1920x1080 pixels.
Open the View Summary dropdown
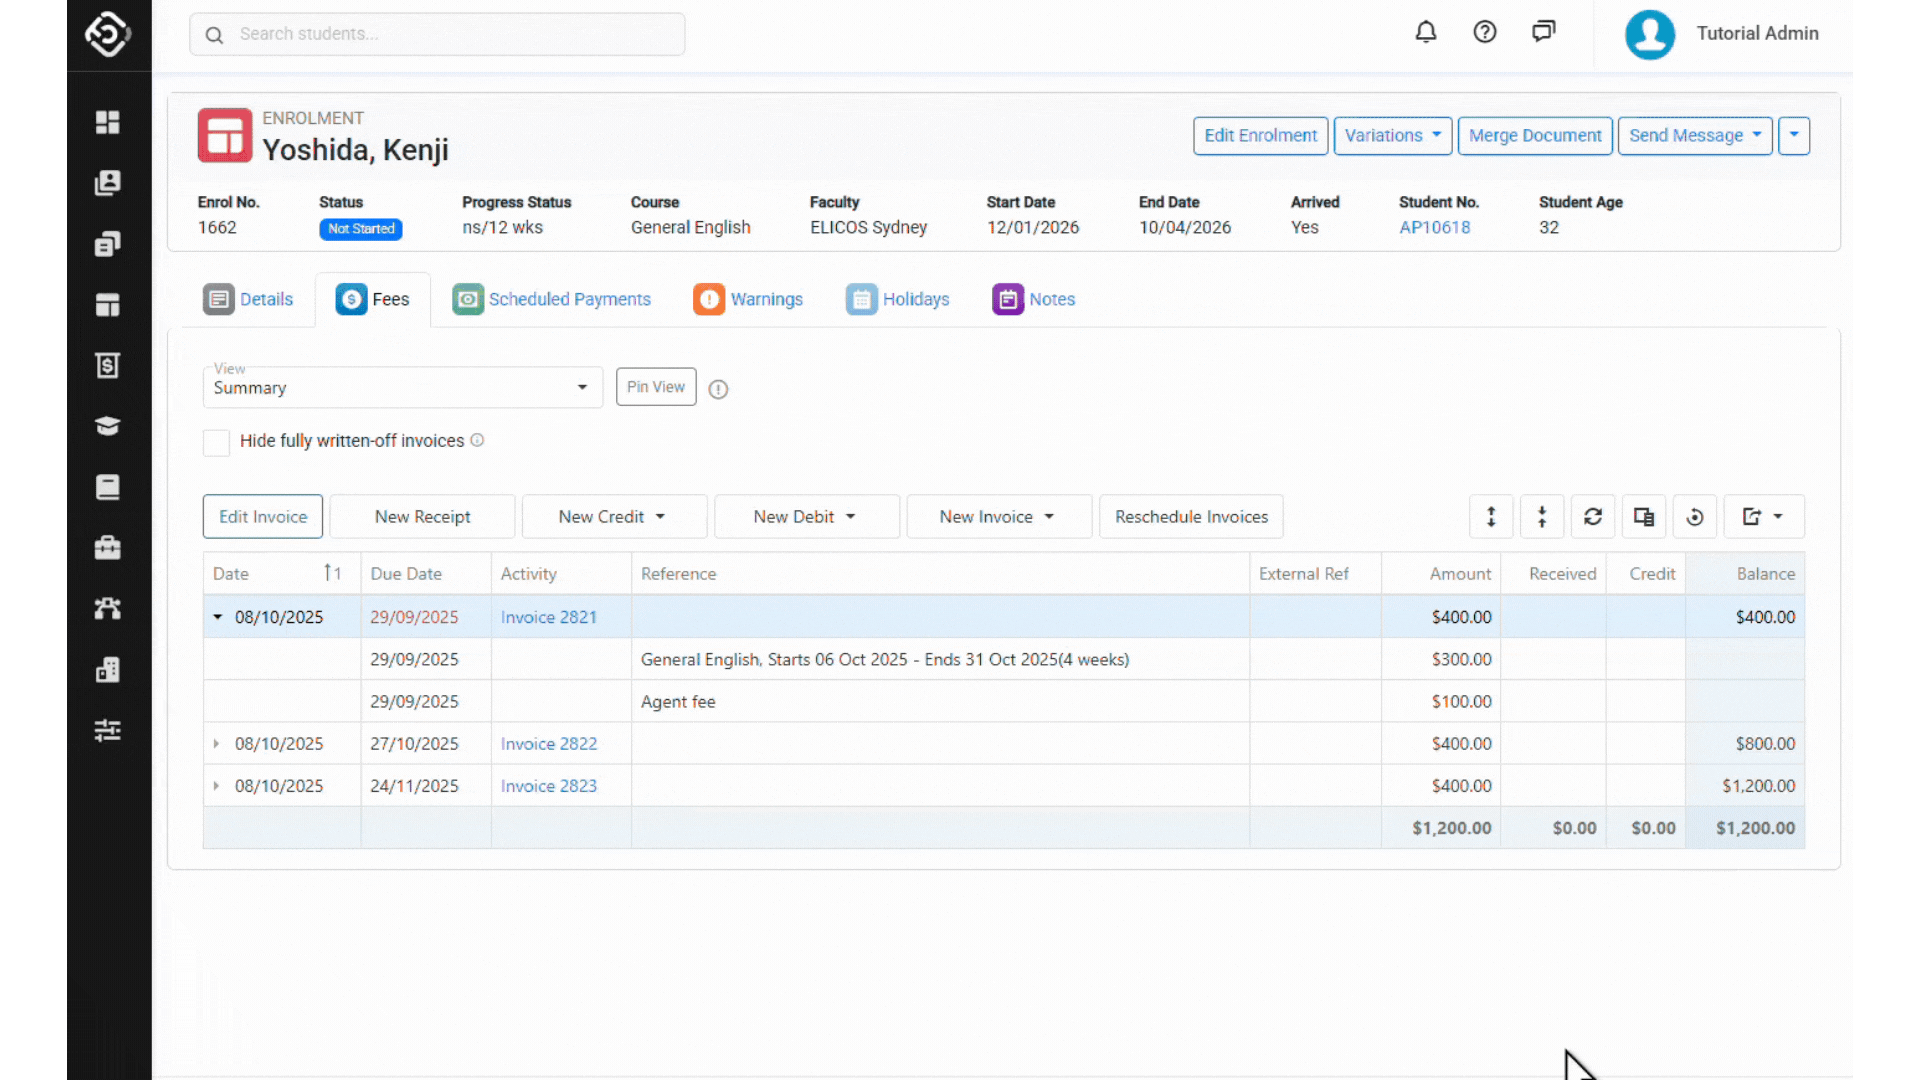[x=402, y=388]
